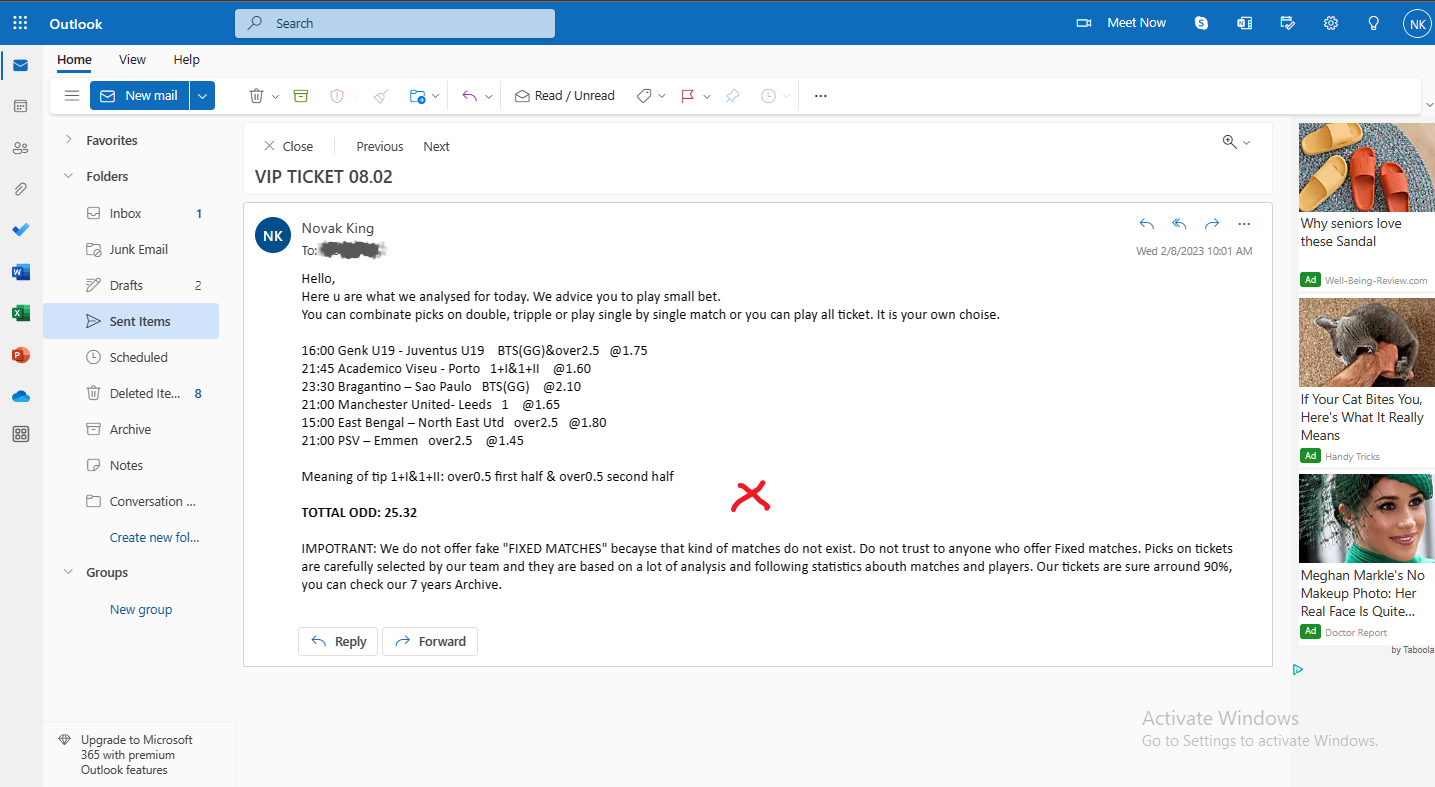This screenshot has height=787, width=1435.
Task: Open the New mail dropdown arrow
Action: coord(202,96)
